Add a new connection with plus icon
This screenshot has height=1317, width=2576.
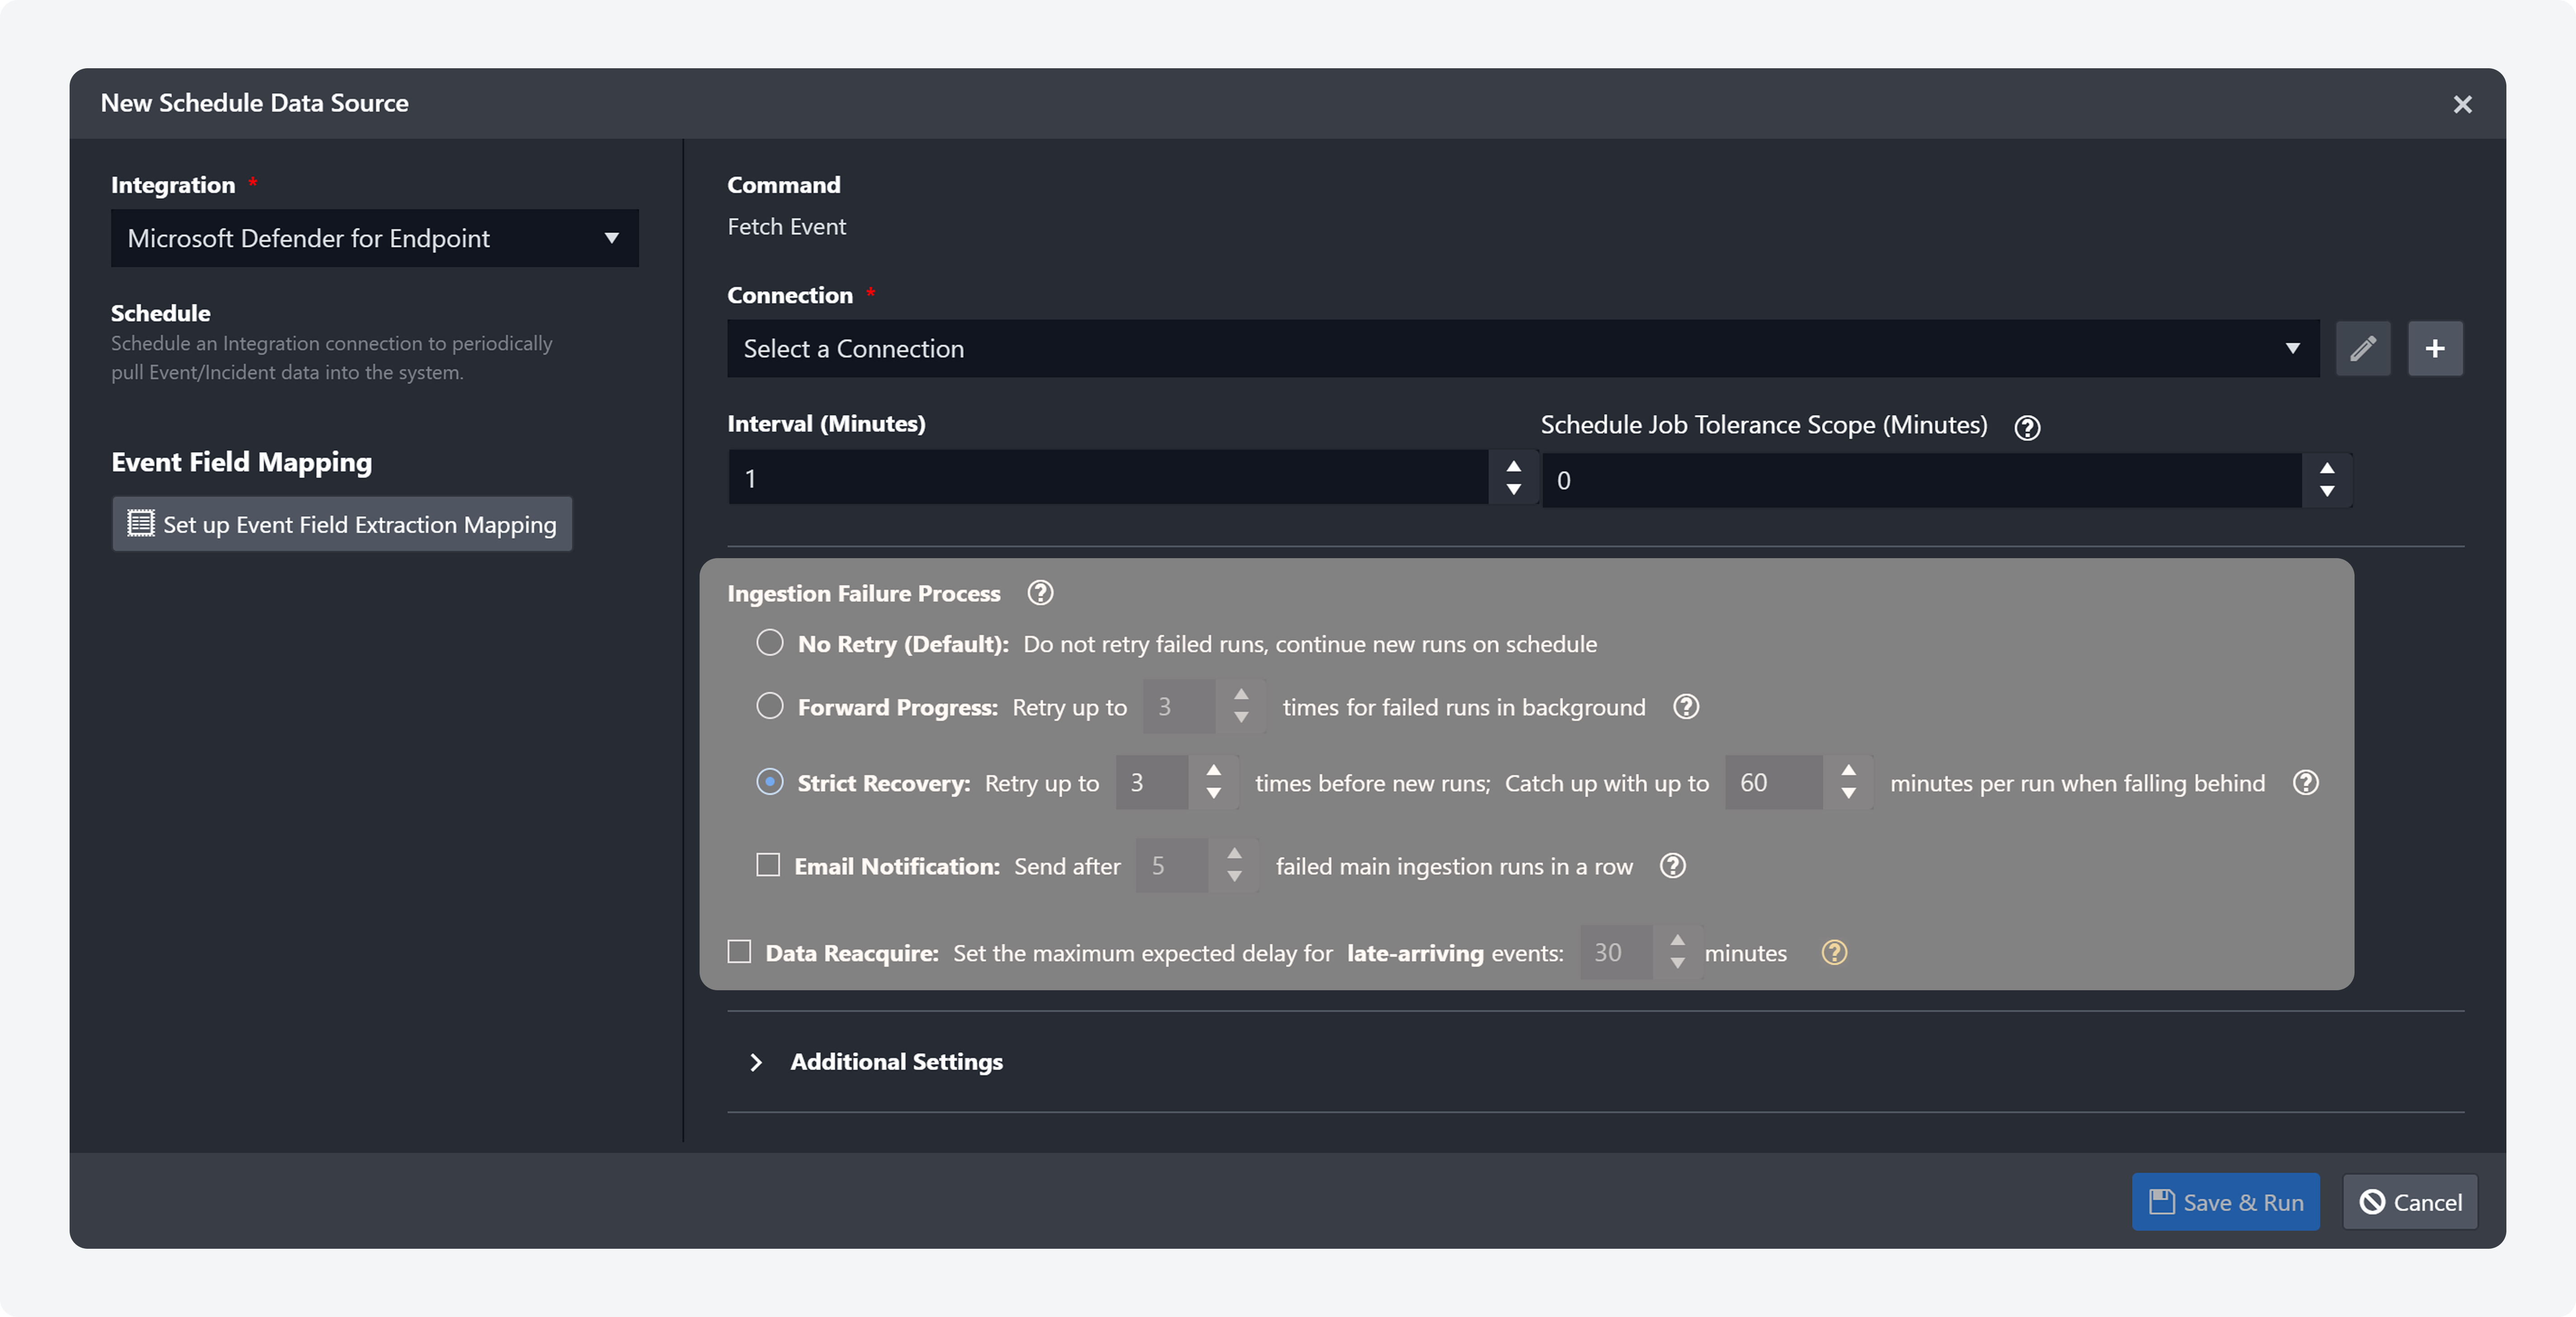click(x=2435, y=349)
